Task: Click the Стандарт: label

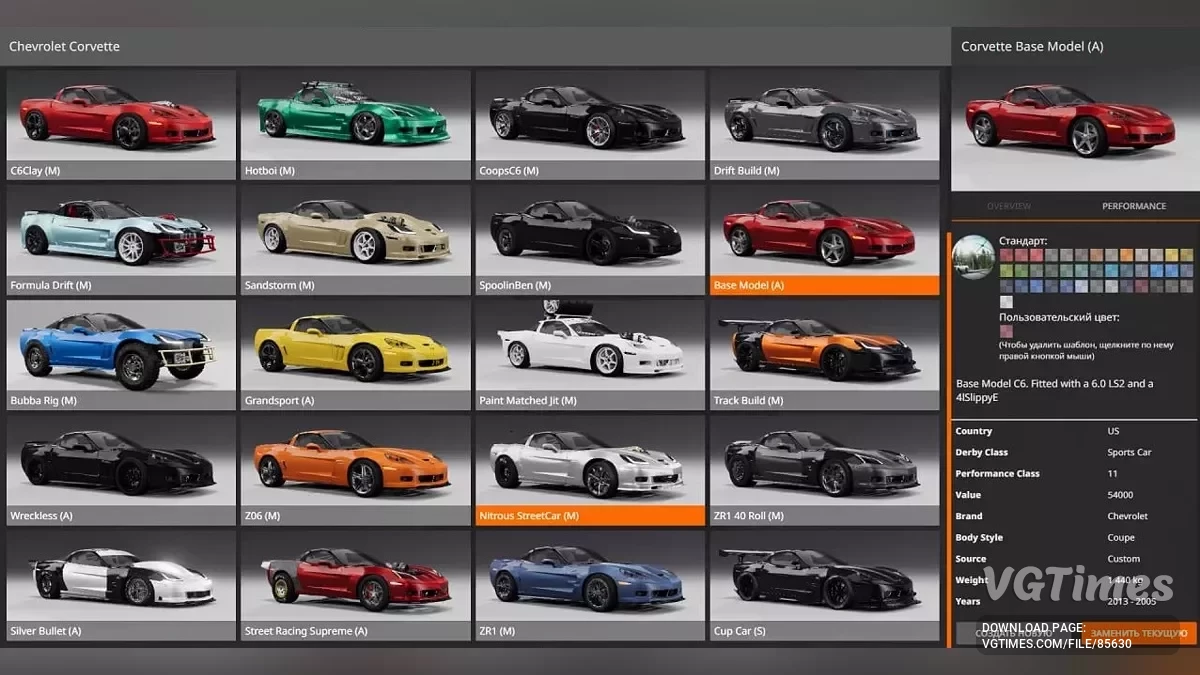Action: pyautogui.click(x=1023, y=241)
